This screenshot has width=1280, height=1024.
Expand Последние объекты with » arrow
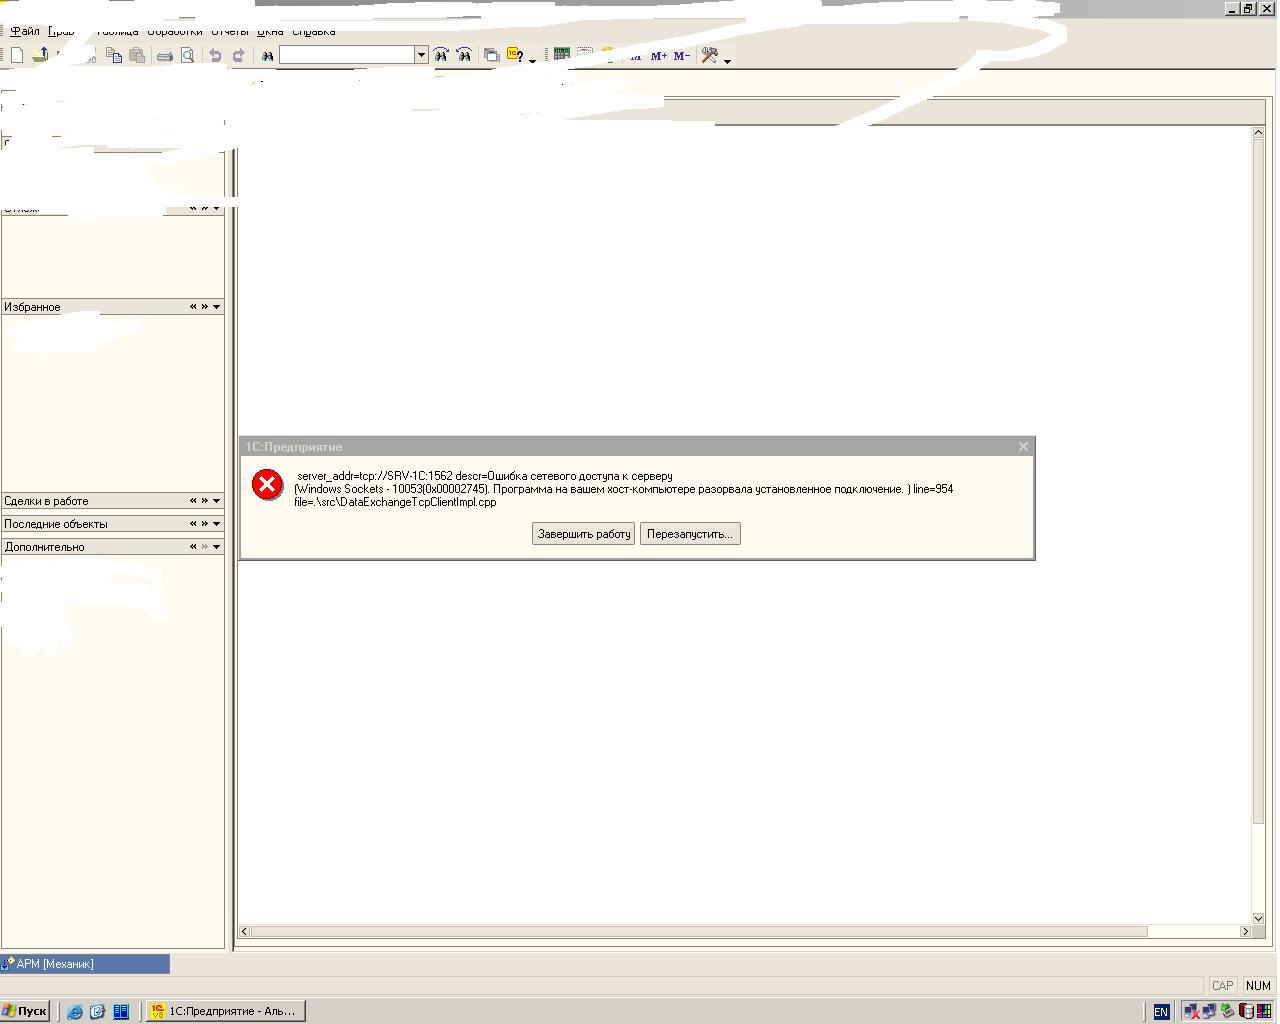(x=205, y=524)
